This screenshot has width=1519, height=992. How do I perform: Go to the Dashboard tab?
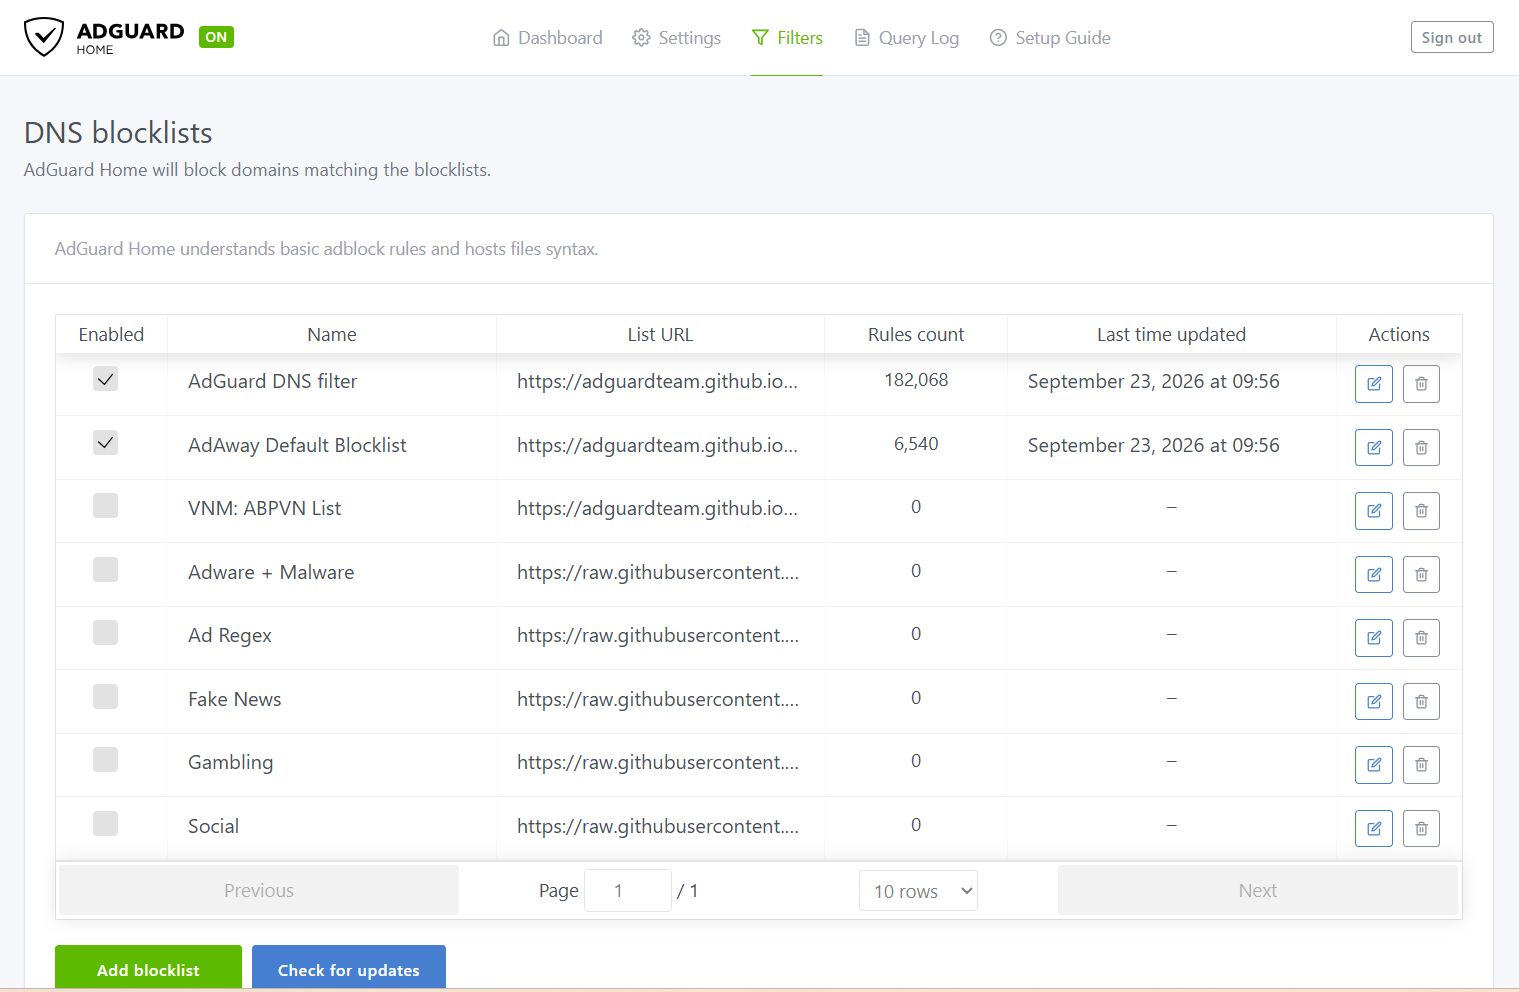coord(548,38)
